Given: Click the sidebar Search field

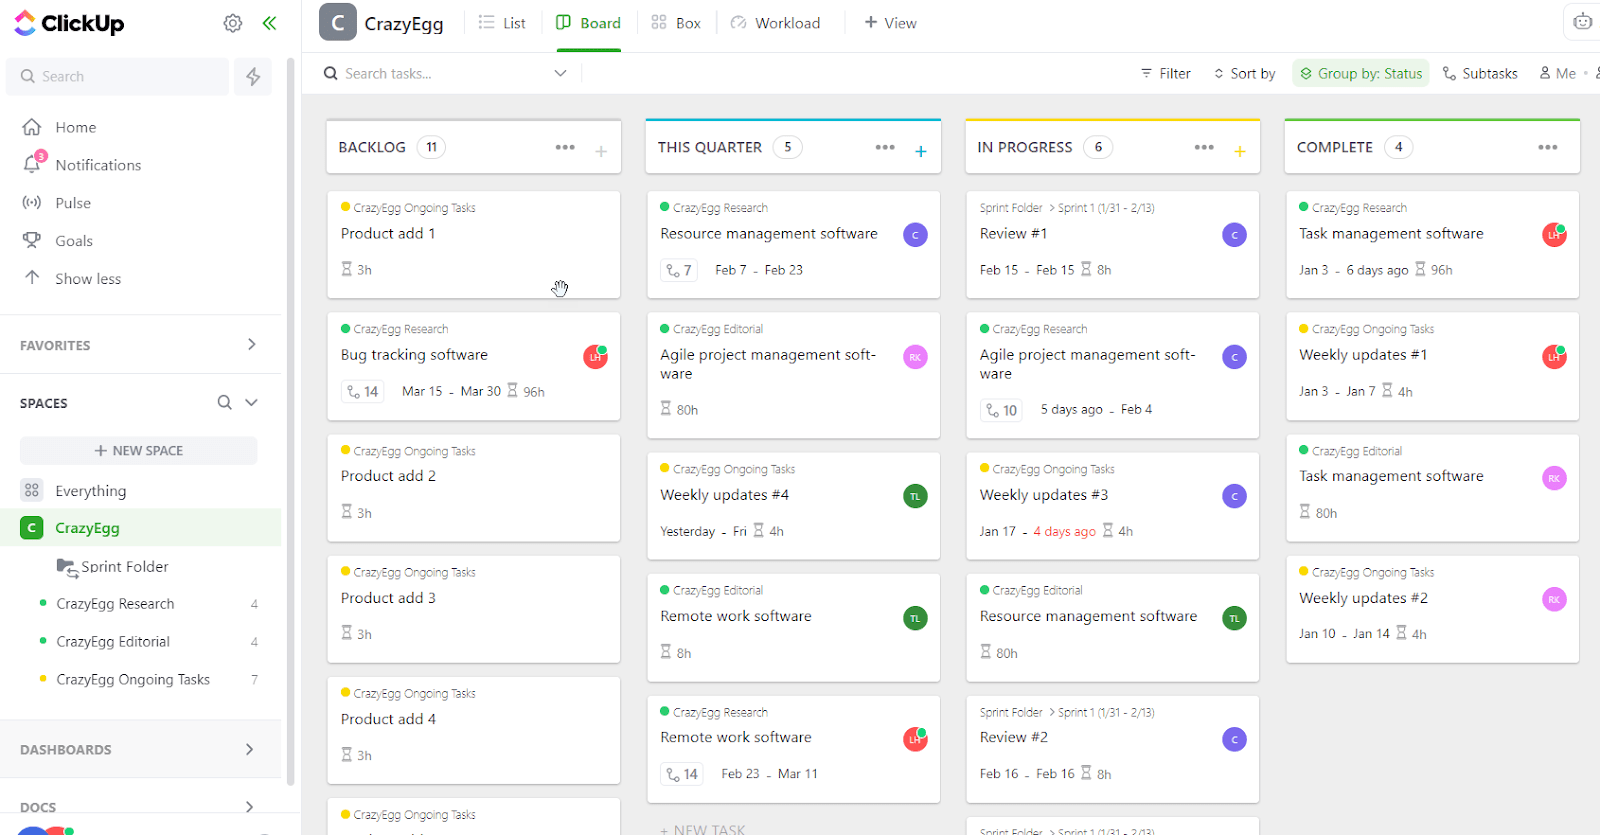Looking at the screenshot, I should pos(118,76).
